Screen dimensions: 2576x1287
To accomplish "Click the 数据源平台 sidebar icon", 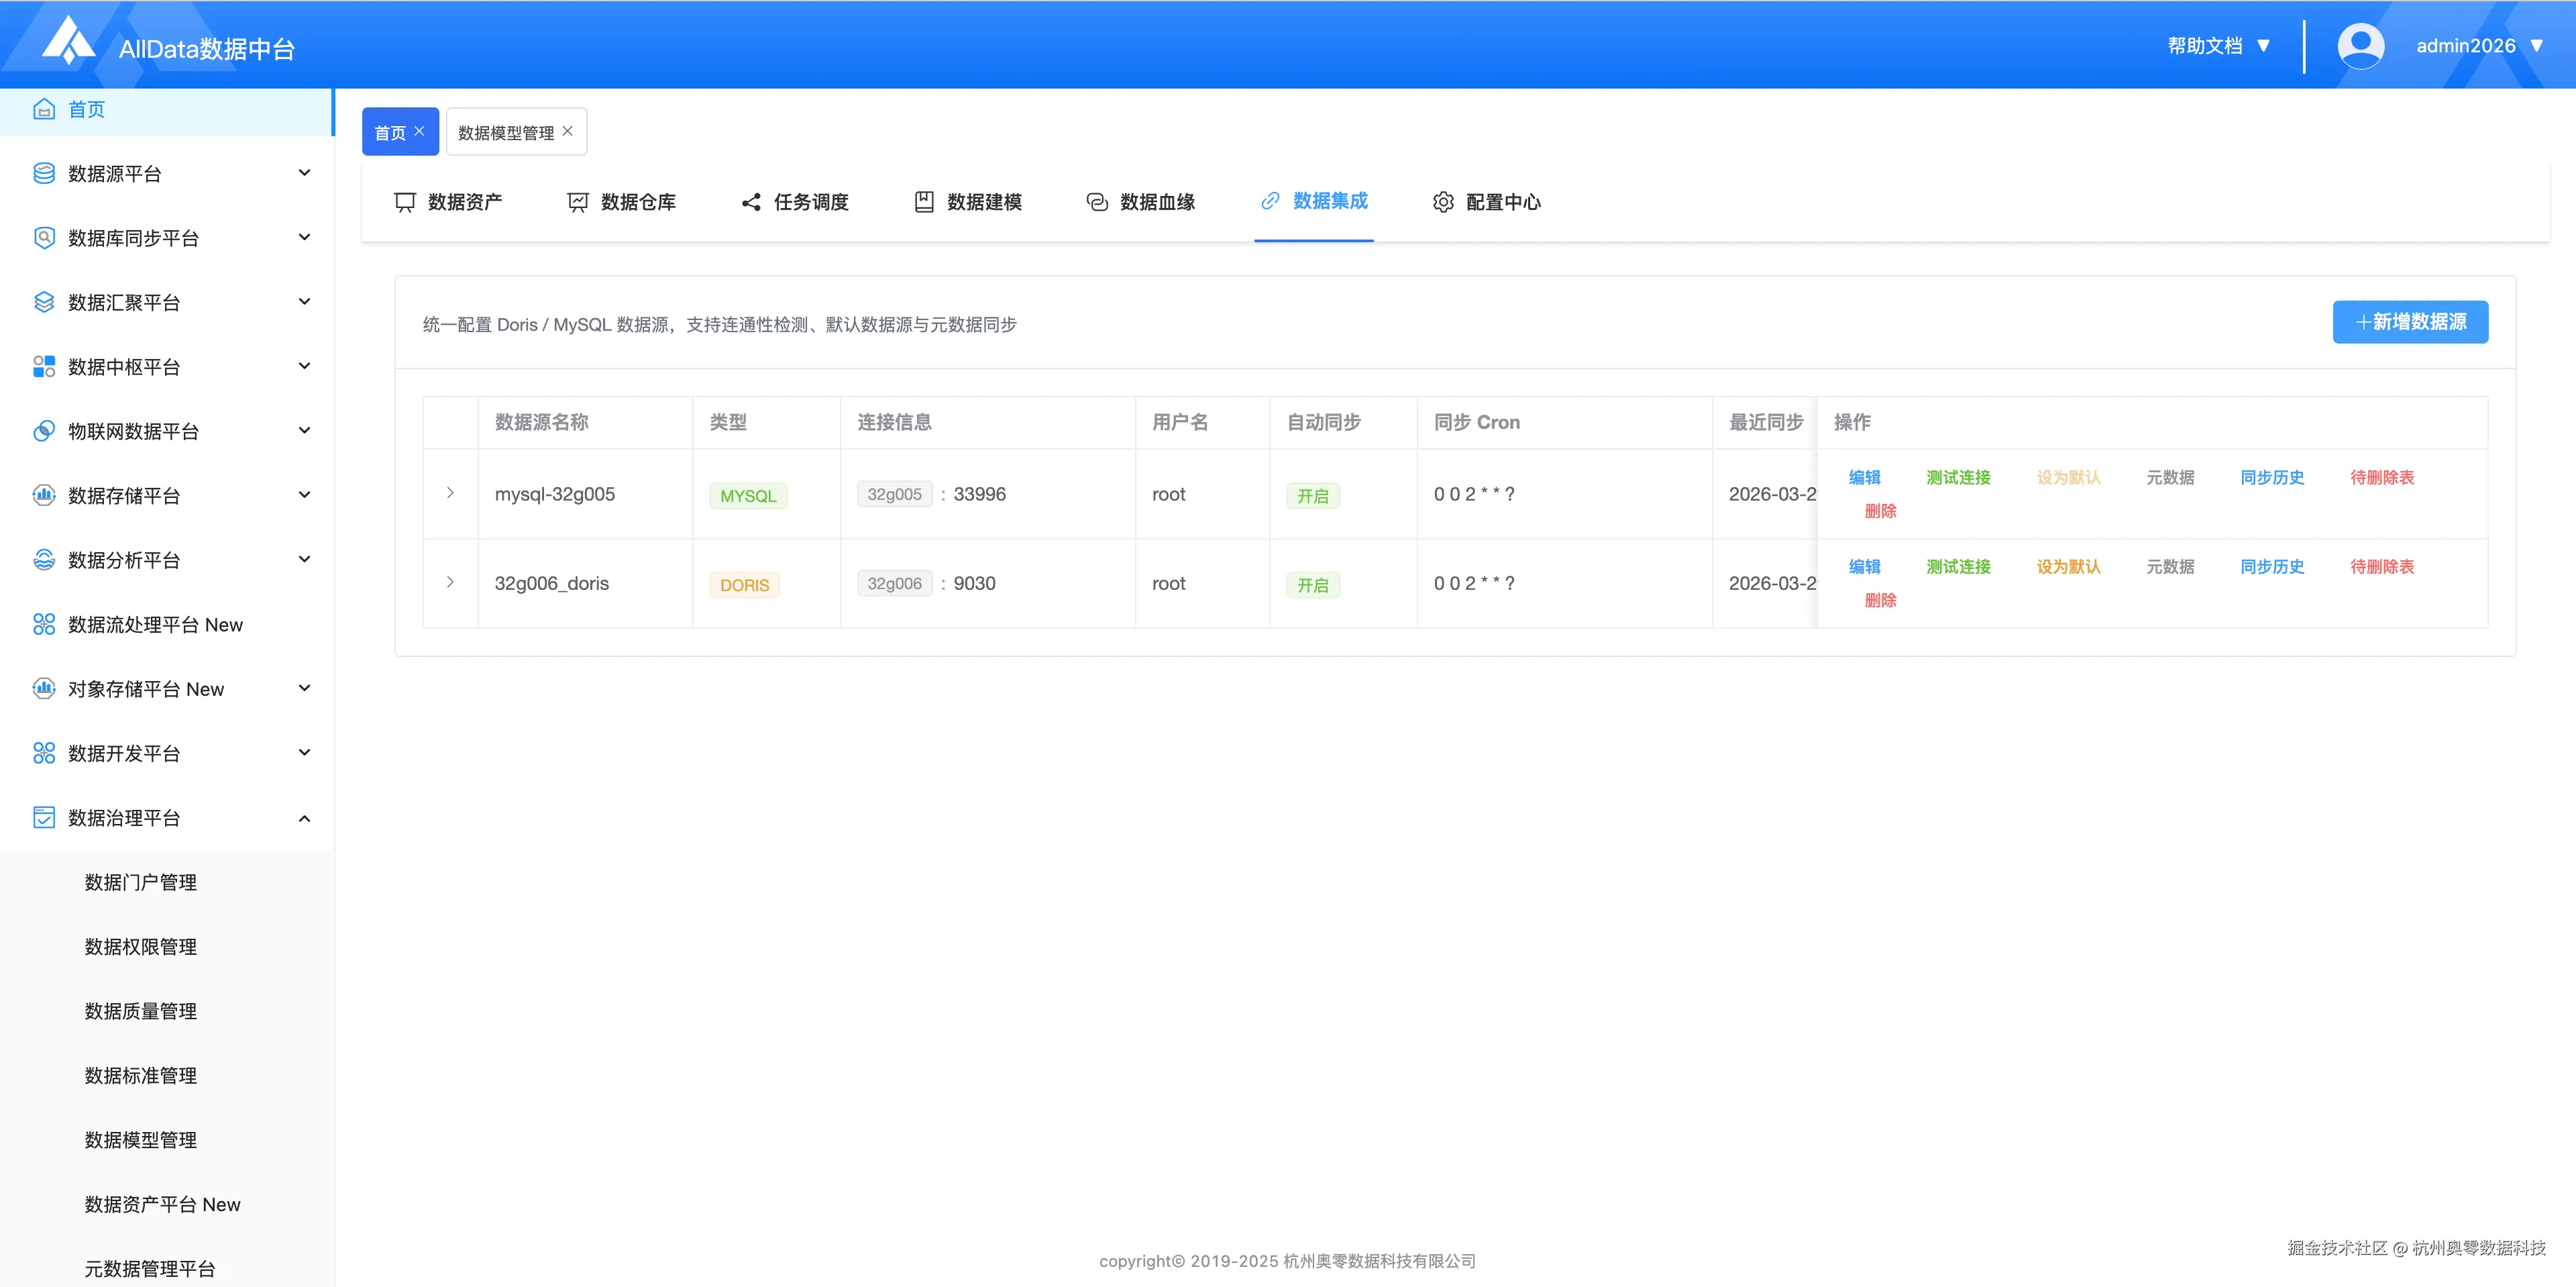I will [44, 174].
